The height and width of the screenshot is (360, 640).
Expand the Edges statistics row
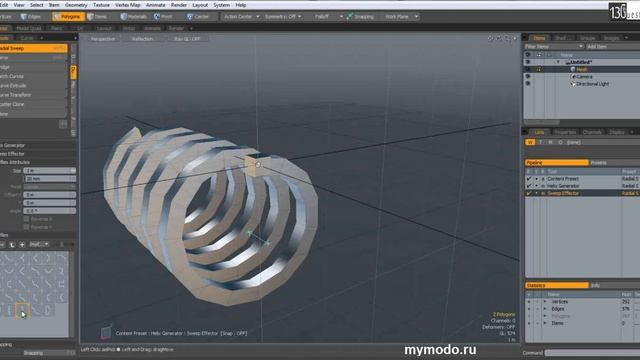tap(545, 309)
